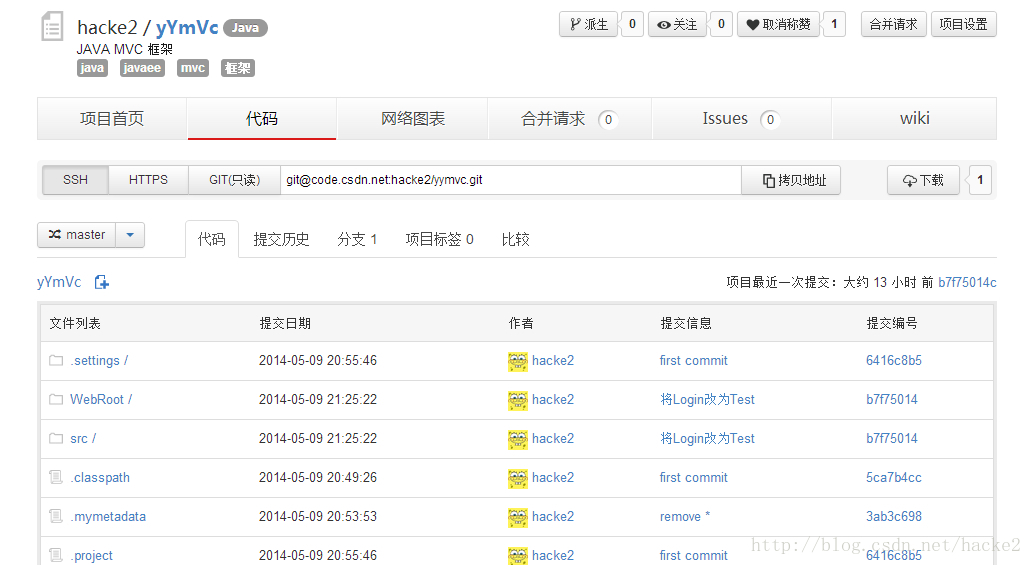The image size is (1032, 565).
Task: Click the file icon of .mymetadata row
Action: click(56, 516)
